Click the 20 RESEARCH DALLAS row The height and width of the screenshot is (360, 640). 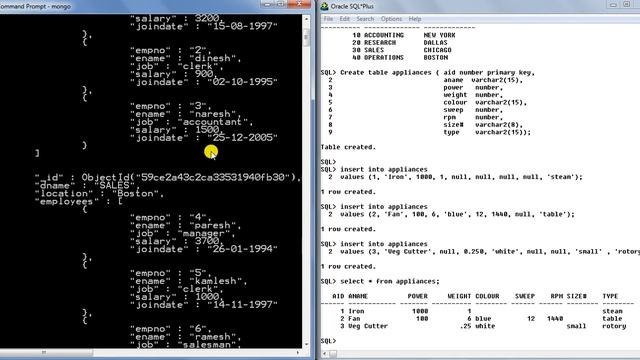400,42
